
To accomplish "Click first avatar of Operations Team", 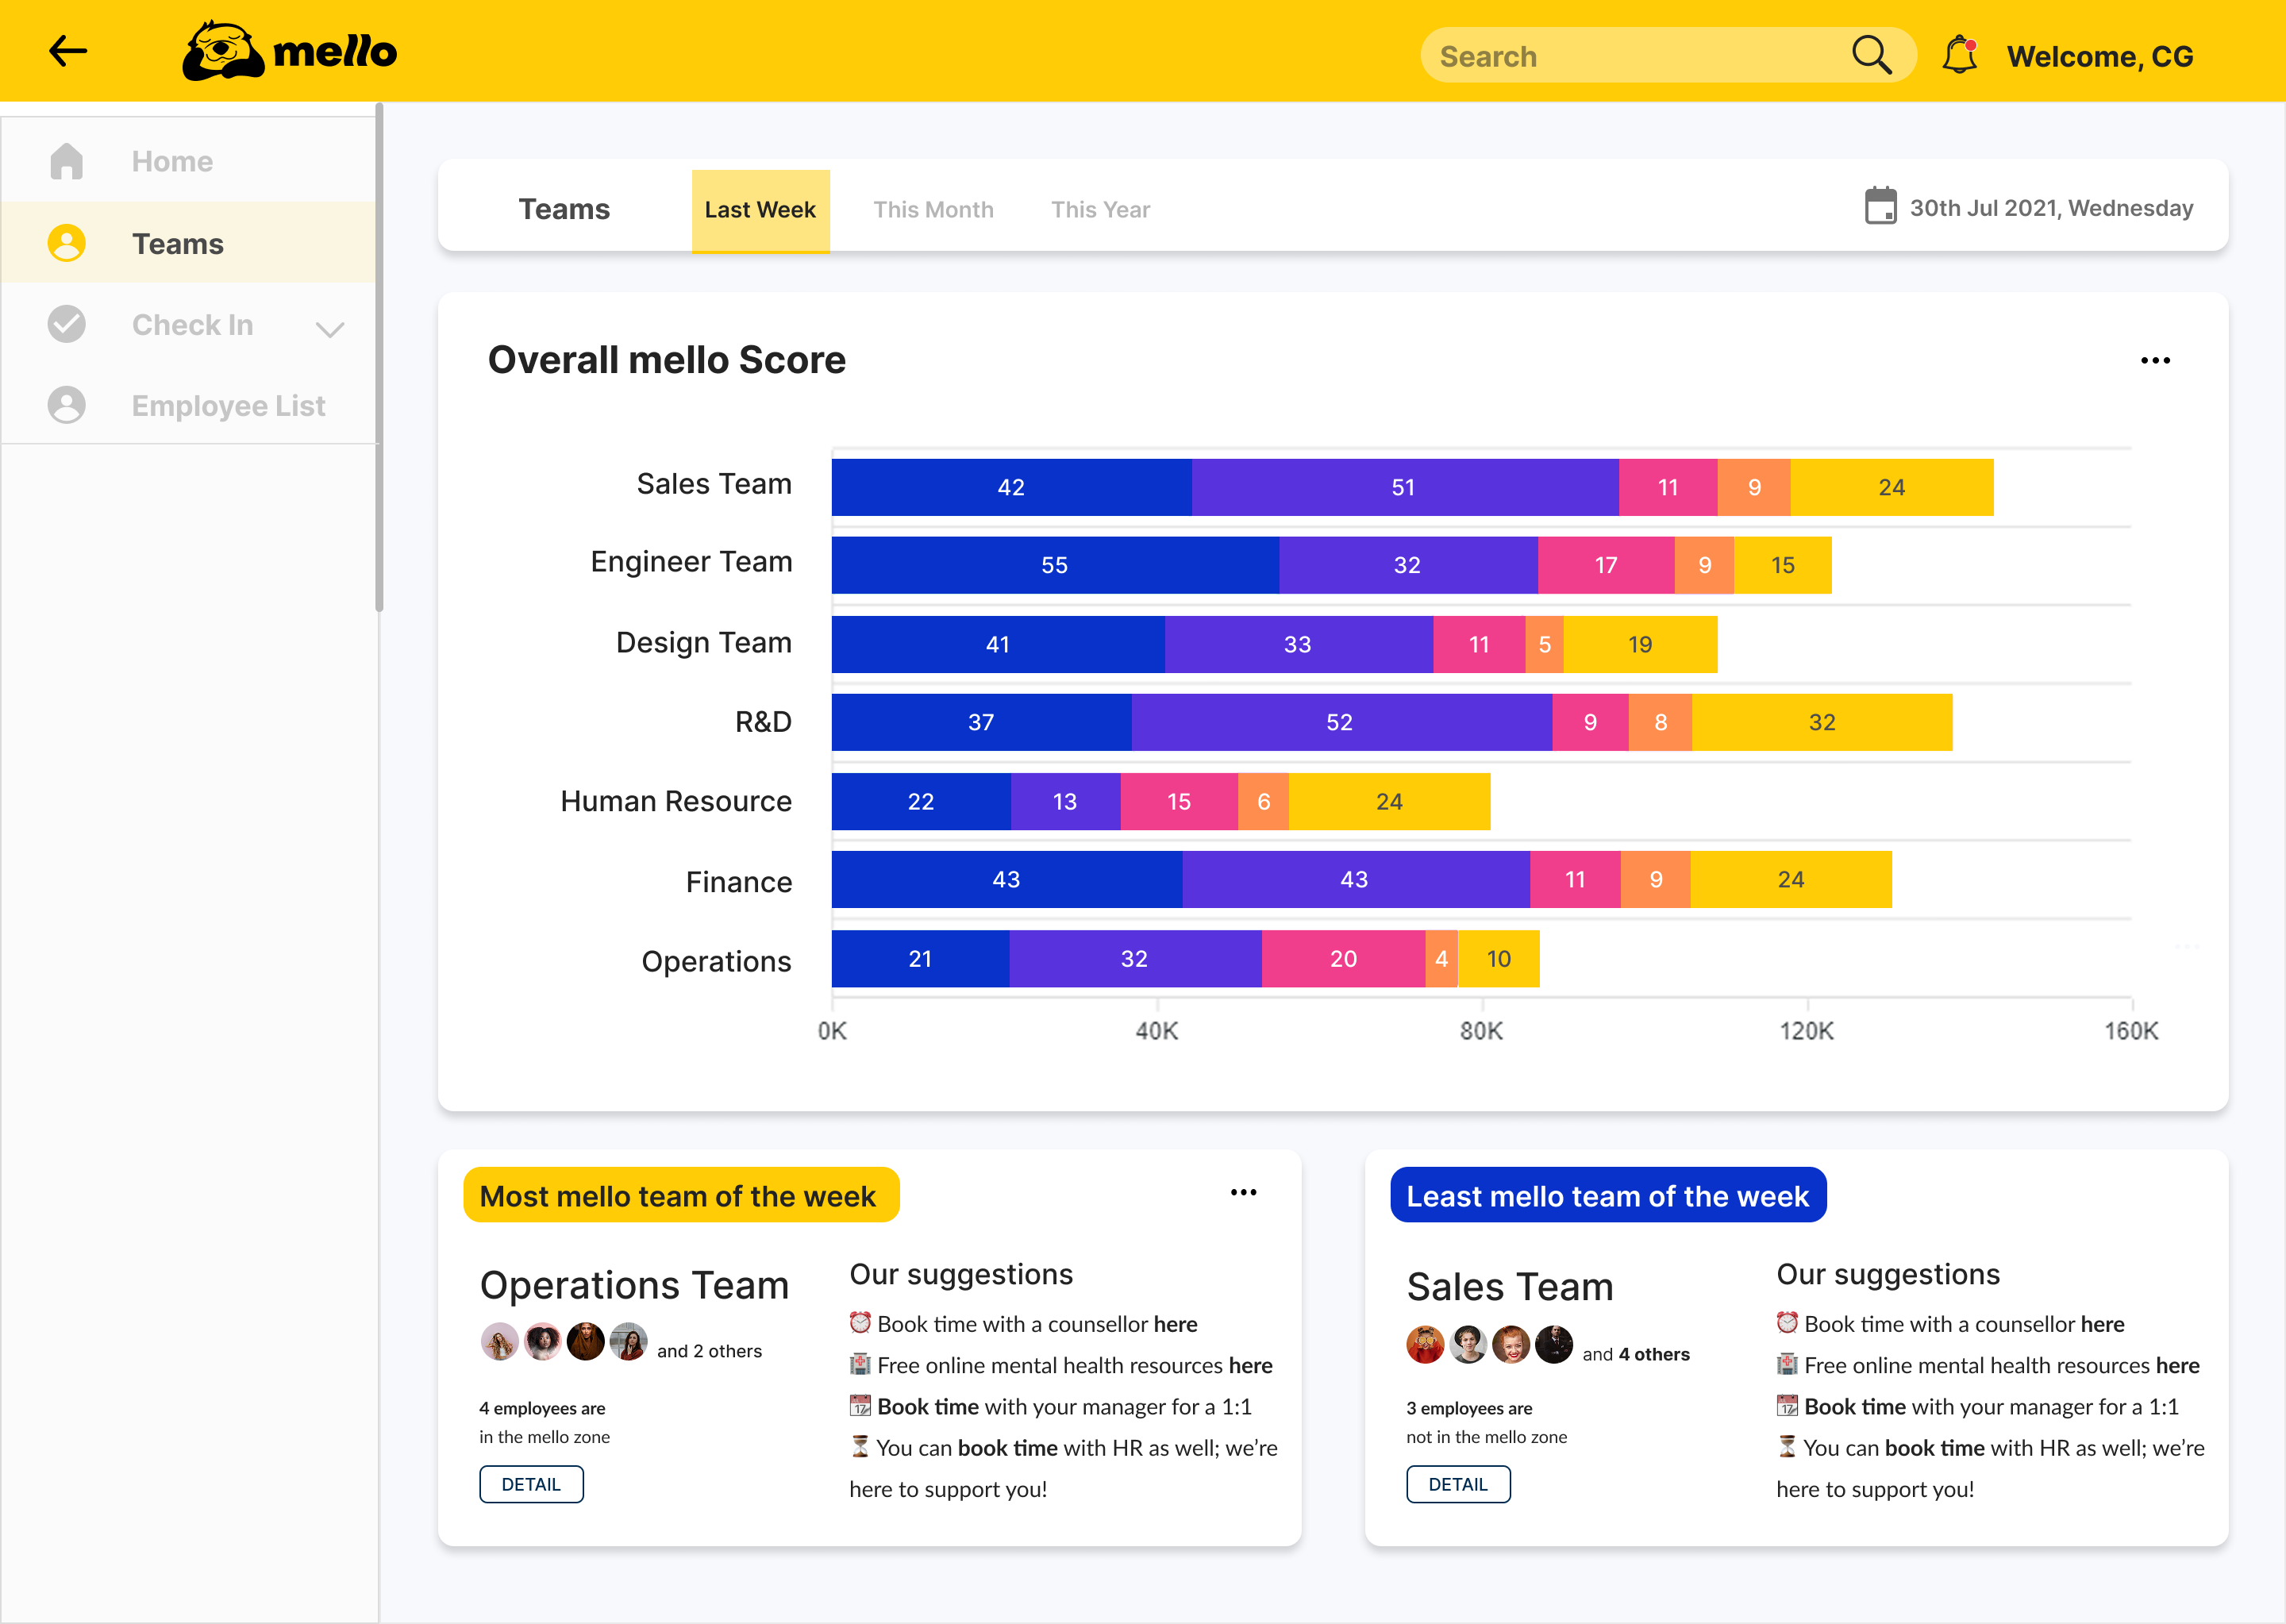I will (x=499, y=1341).
